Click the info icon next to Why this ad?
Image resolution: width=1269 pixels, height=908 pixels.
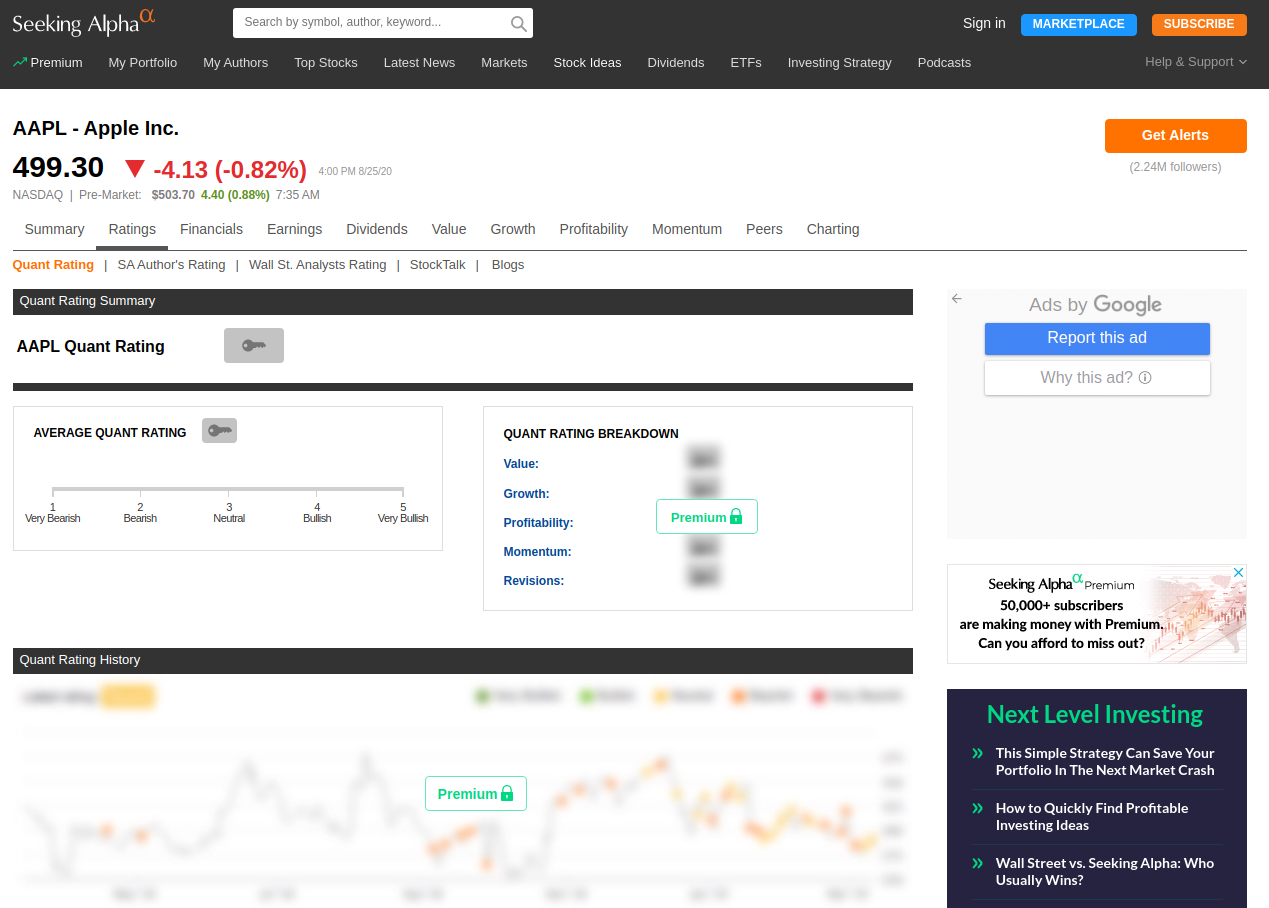1145,378
